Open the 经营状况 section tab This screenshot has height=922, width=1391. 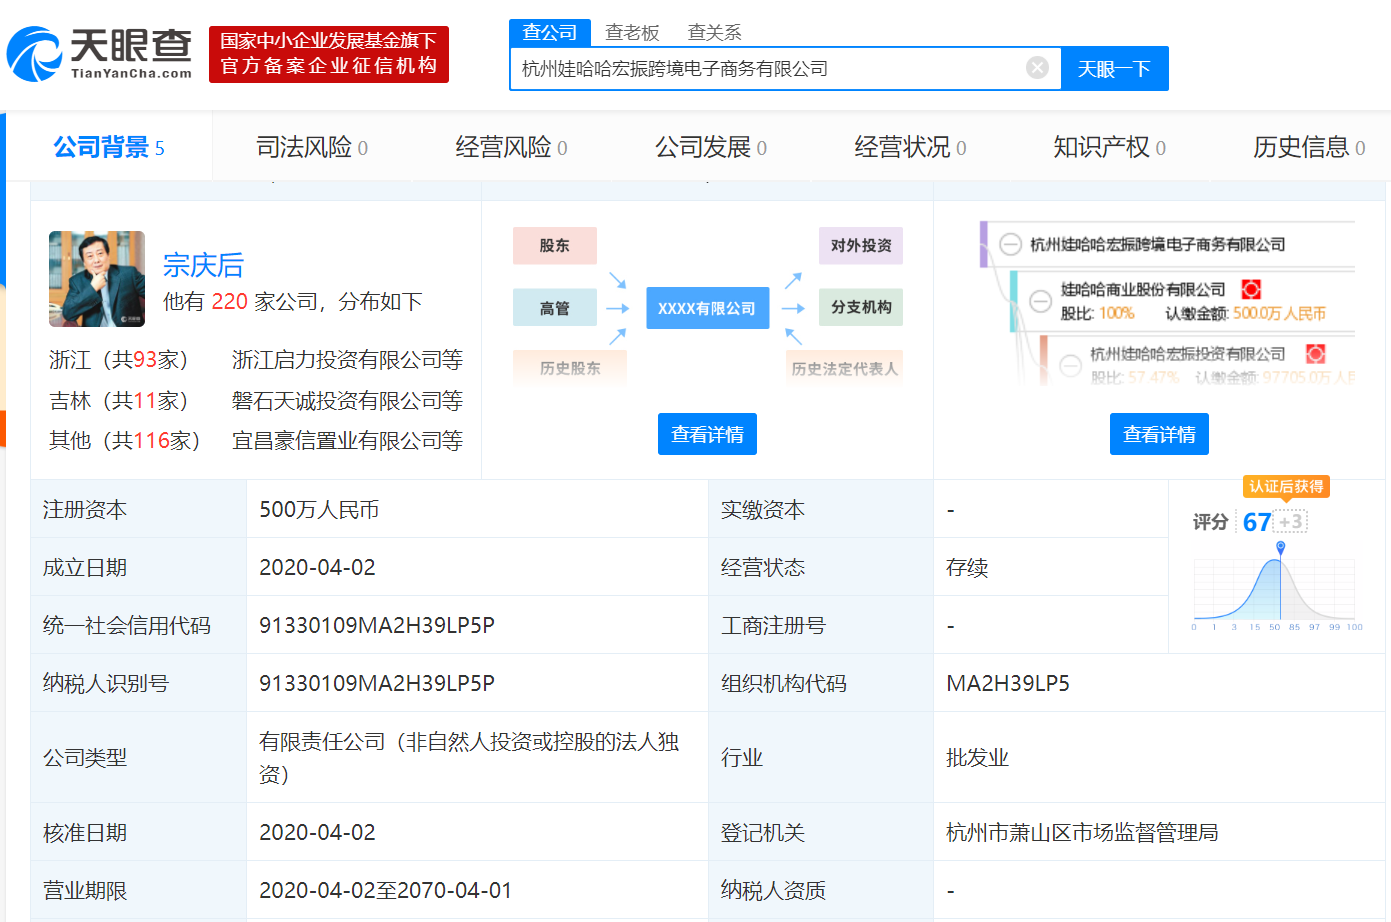[x=910, y=148]
